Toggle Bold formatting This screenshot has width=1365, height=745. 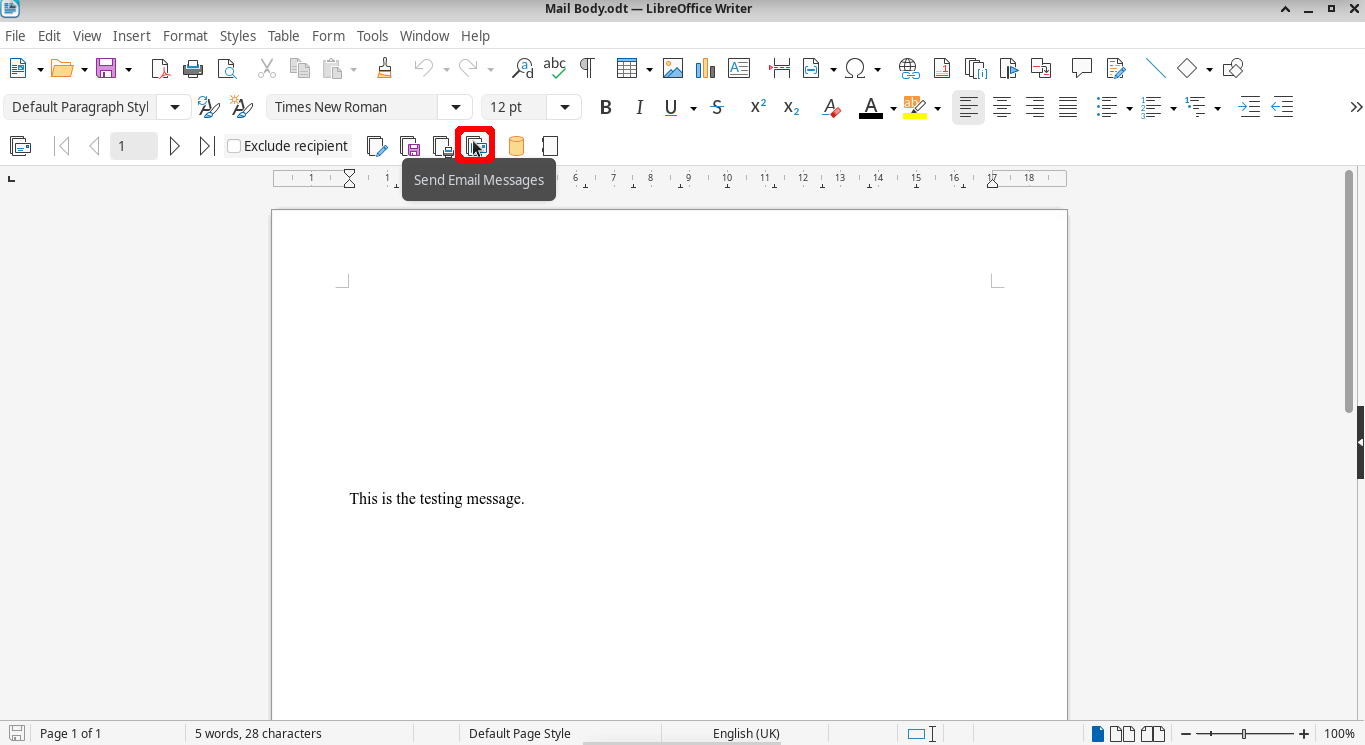pyautogui.click(x=605, y=107)
